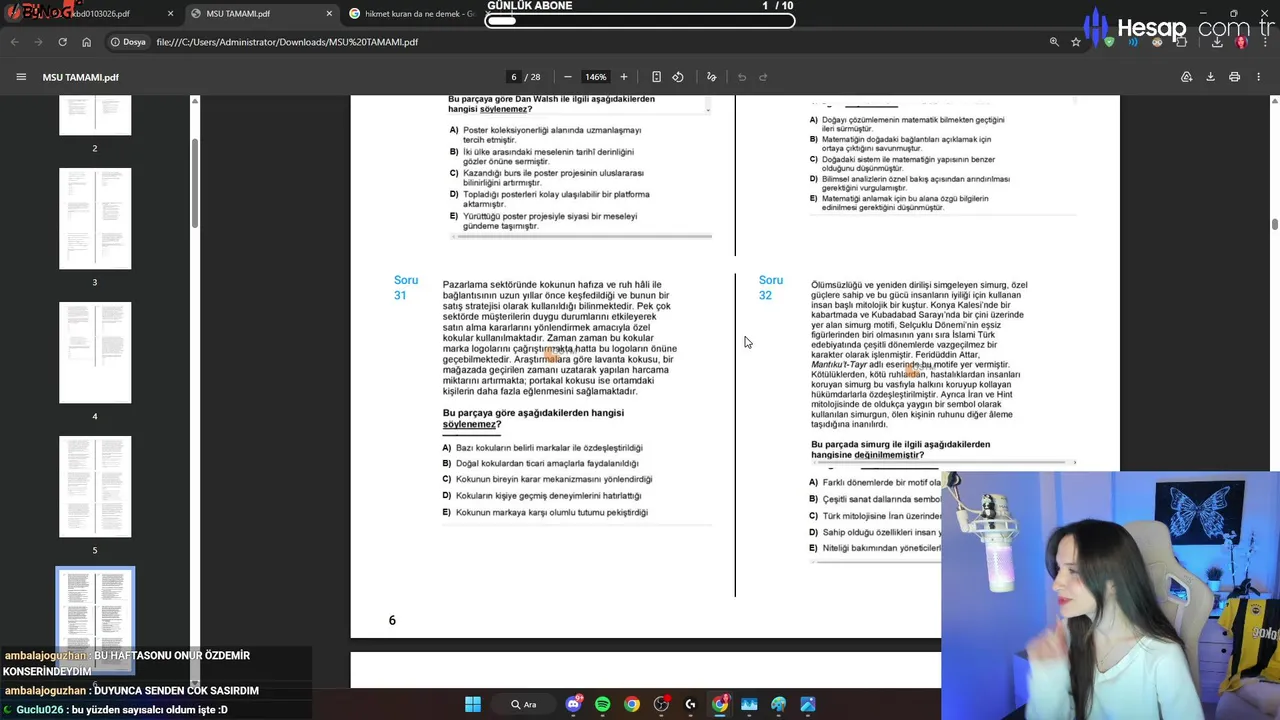
Task: Launch Chrome from the taskbar
Action: [x=632, y=704]
